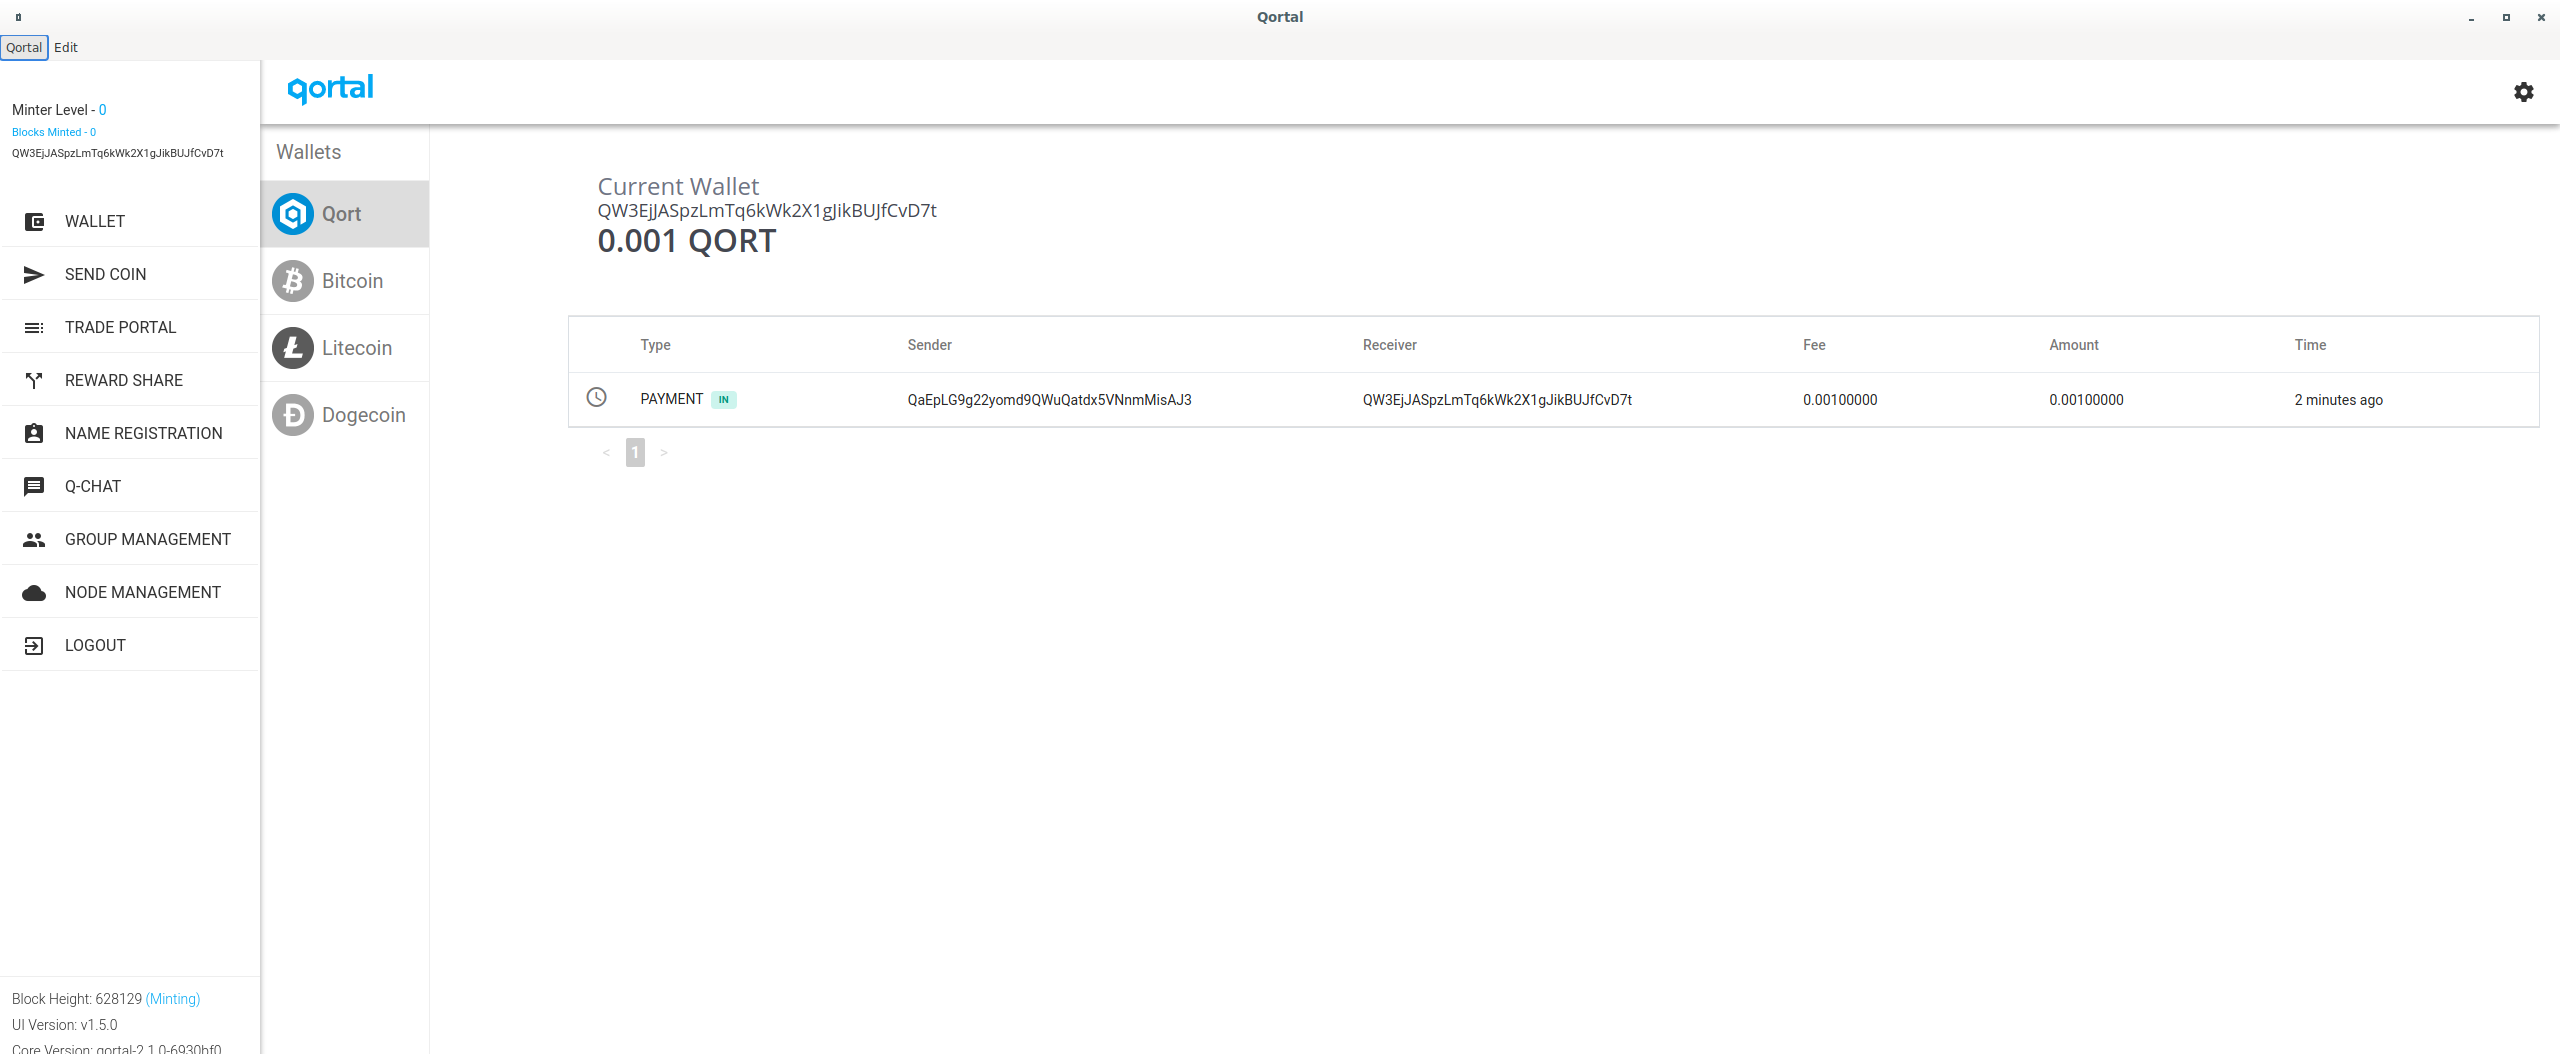Click the Wallets panel heading
The width and height of the screenshot is (2560, 1054).
309,152
